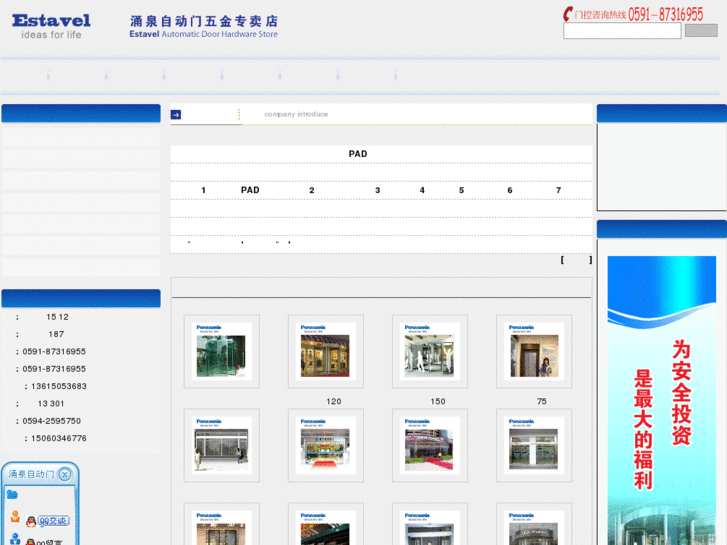This screenshot has width=727, height=545.
Task: Click the 150 product label
Action: point(438,401)
